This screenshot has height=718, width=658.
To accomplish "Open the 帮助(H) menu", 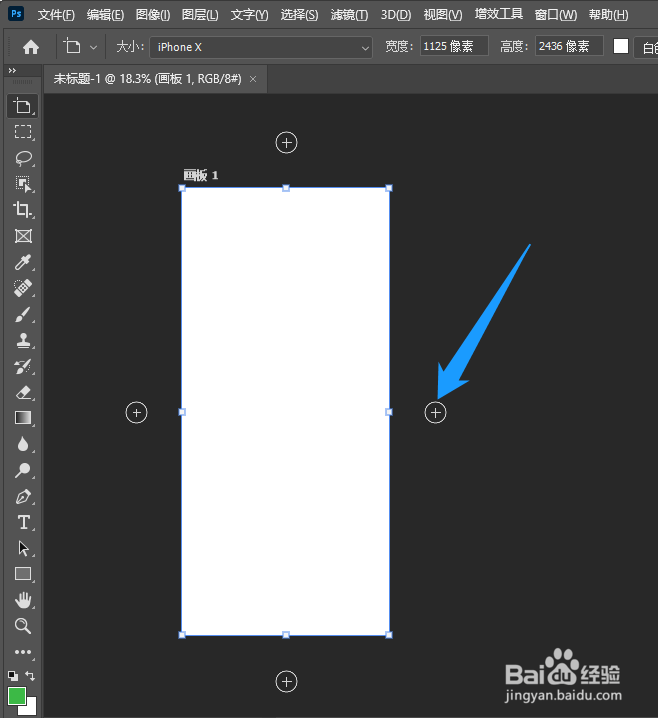I will tap(609, 15).
